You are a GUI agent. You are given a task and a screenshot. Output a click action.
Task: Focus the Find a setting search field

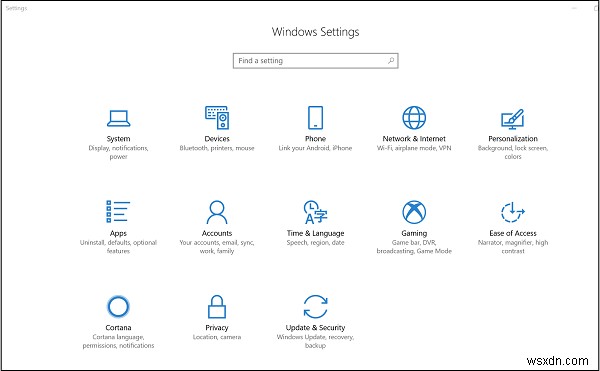(315, 61)
